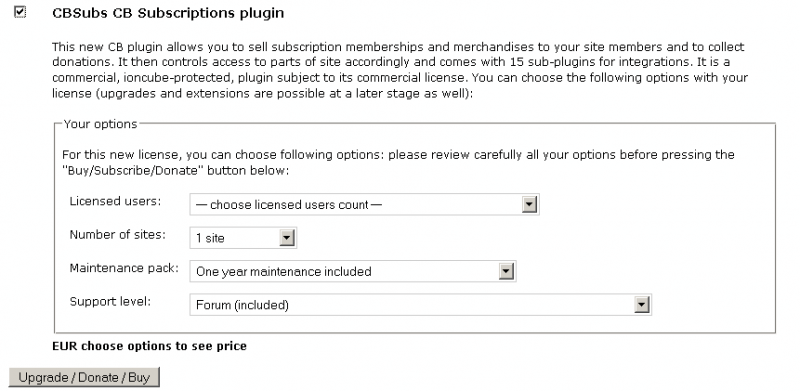Toggle the CBSubs CB Subscriptions plugin checkbox
This screenshot has width=800, height=391.
click(20, 12)
